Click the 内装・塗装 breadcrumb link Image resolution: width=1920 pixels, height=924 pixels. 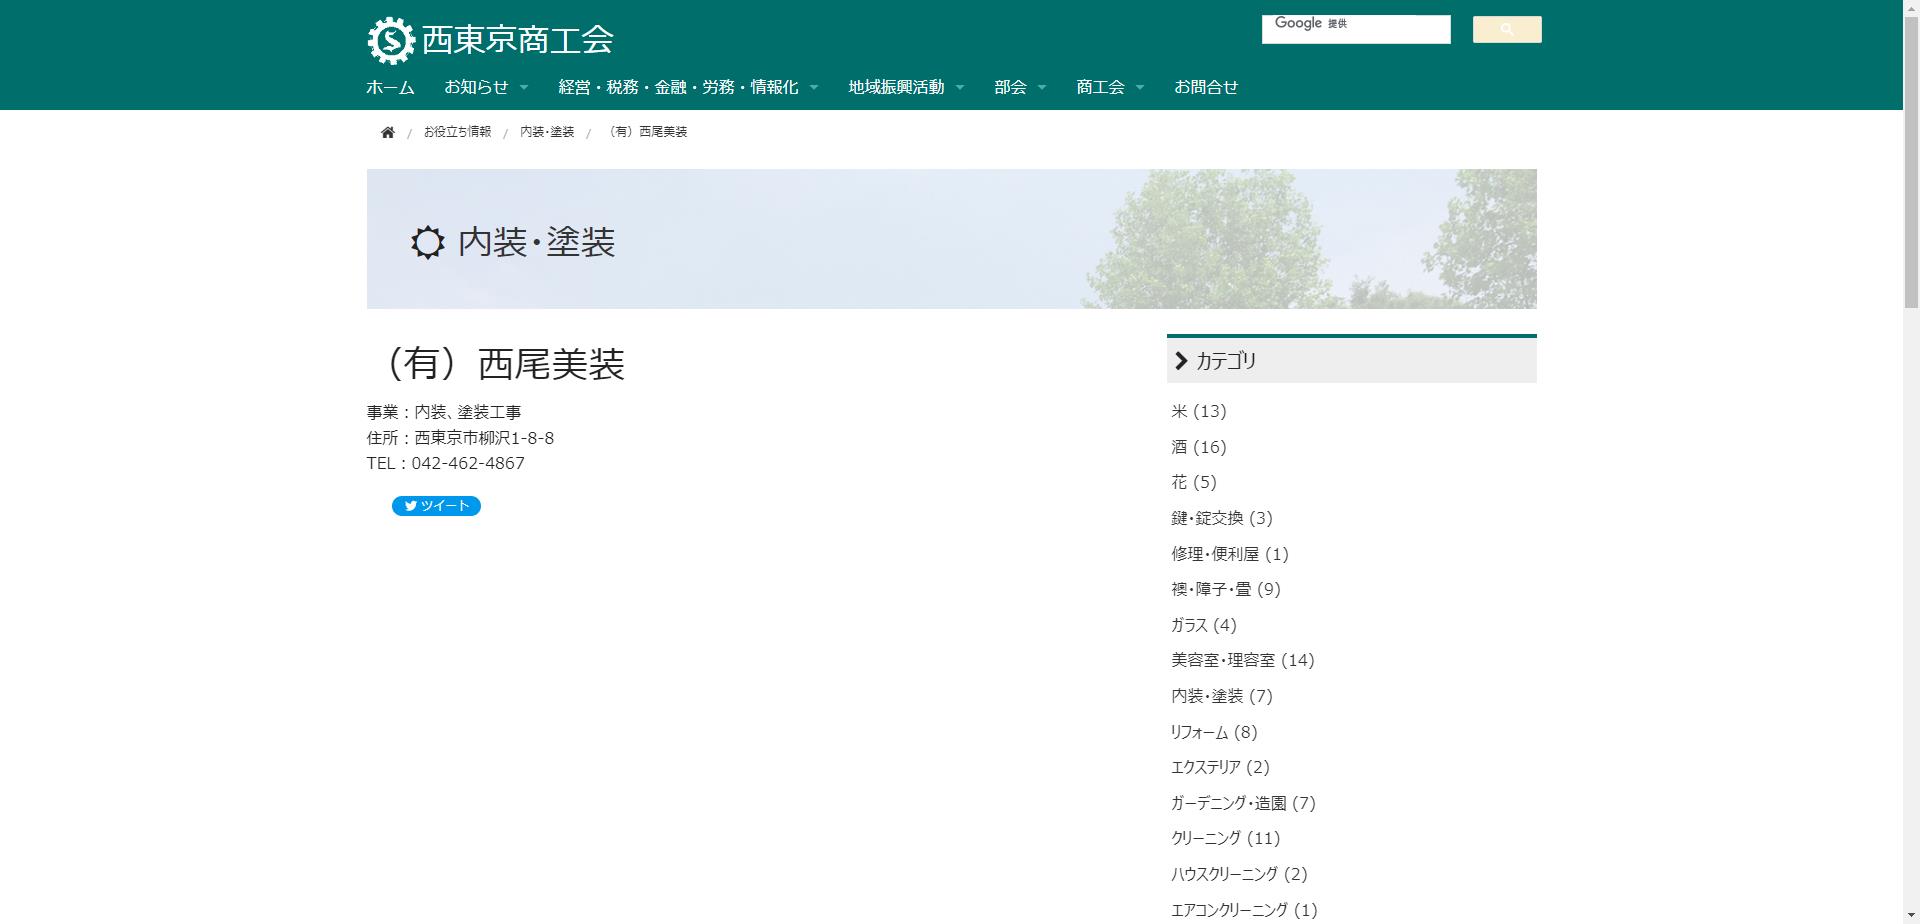[546, 131]
